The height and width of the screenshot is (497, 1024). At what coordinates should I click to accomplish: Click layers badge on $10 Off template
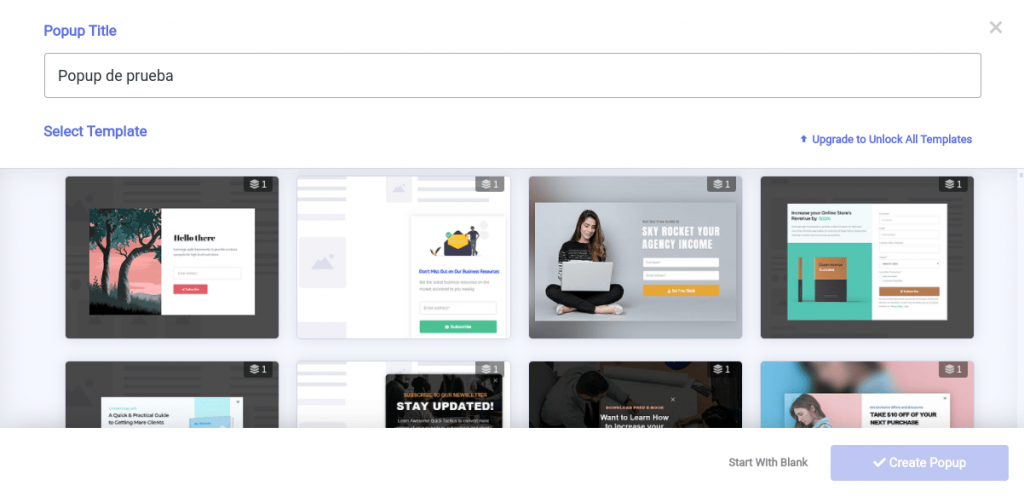tap(953, 369)
